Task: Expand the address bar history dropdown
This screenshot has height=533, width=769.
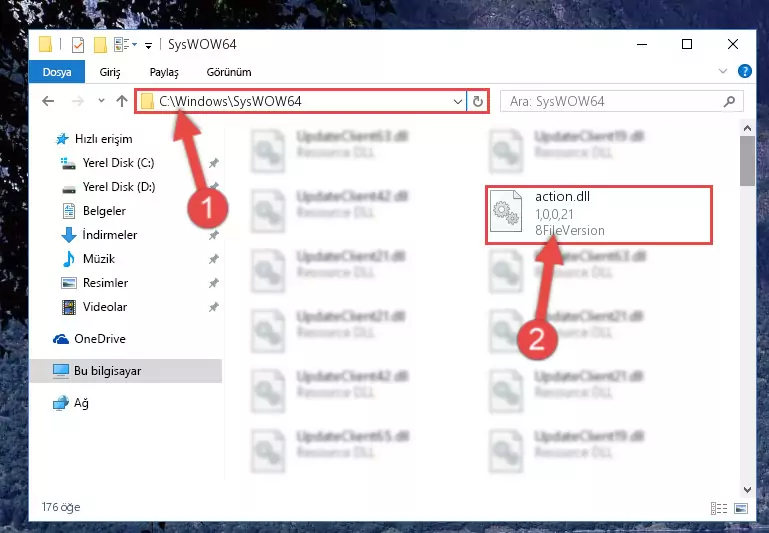Action: 458,102
